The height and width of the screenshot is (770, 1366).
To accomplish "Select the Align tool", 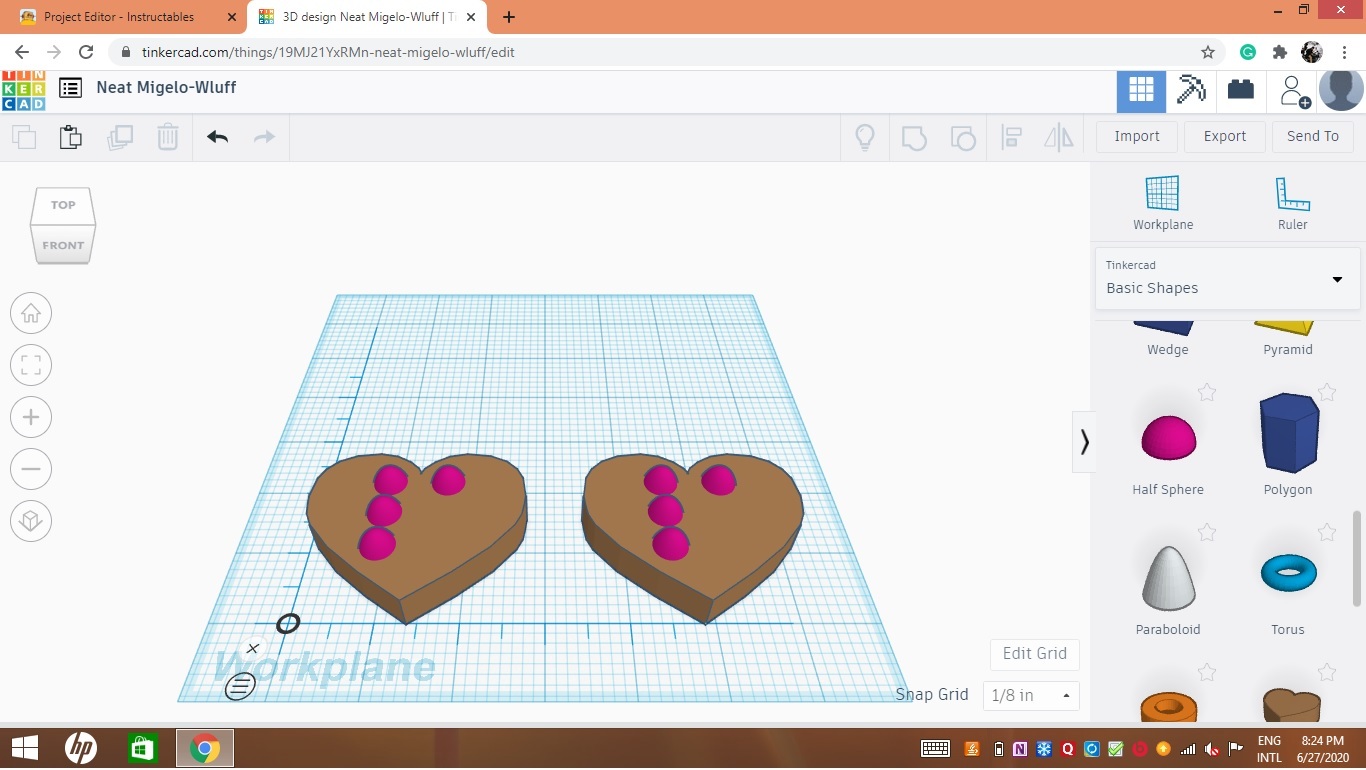I will [x=1011, y=137].
